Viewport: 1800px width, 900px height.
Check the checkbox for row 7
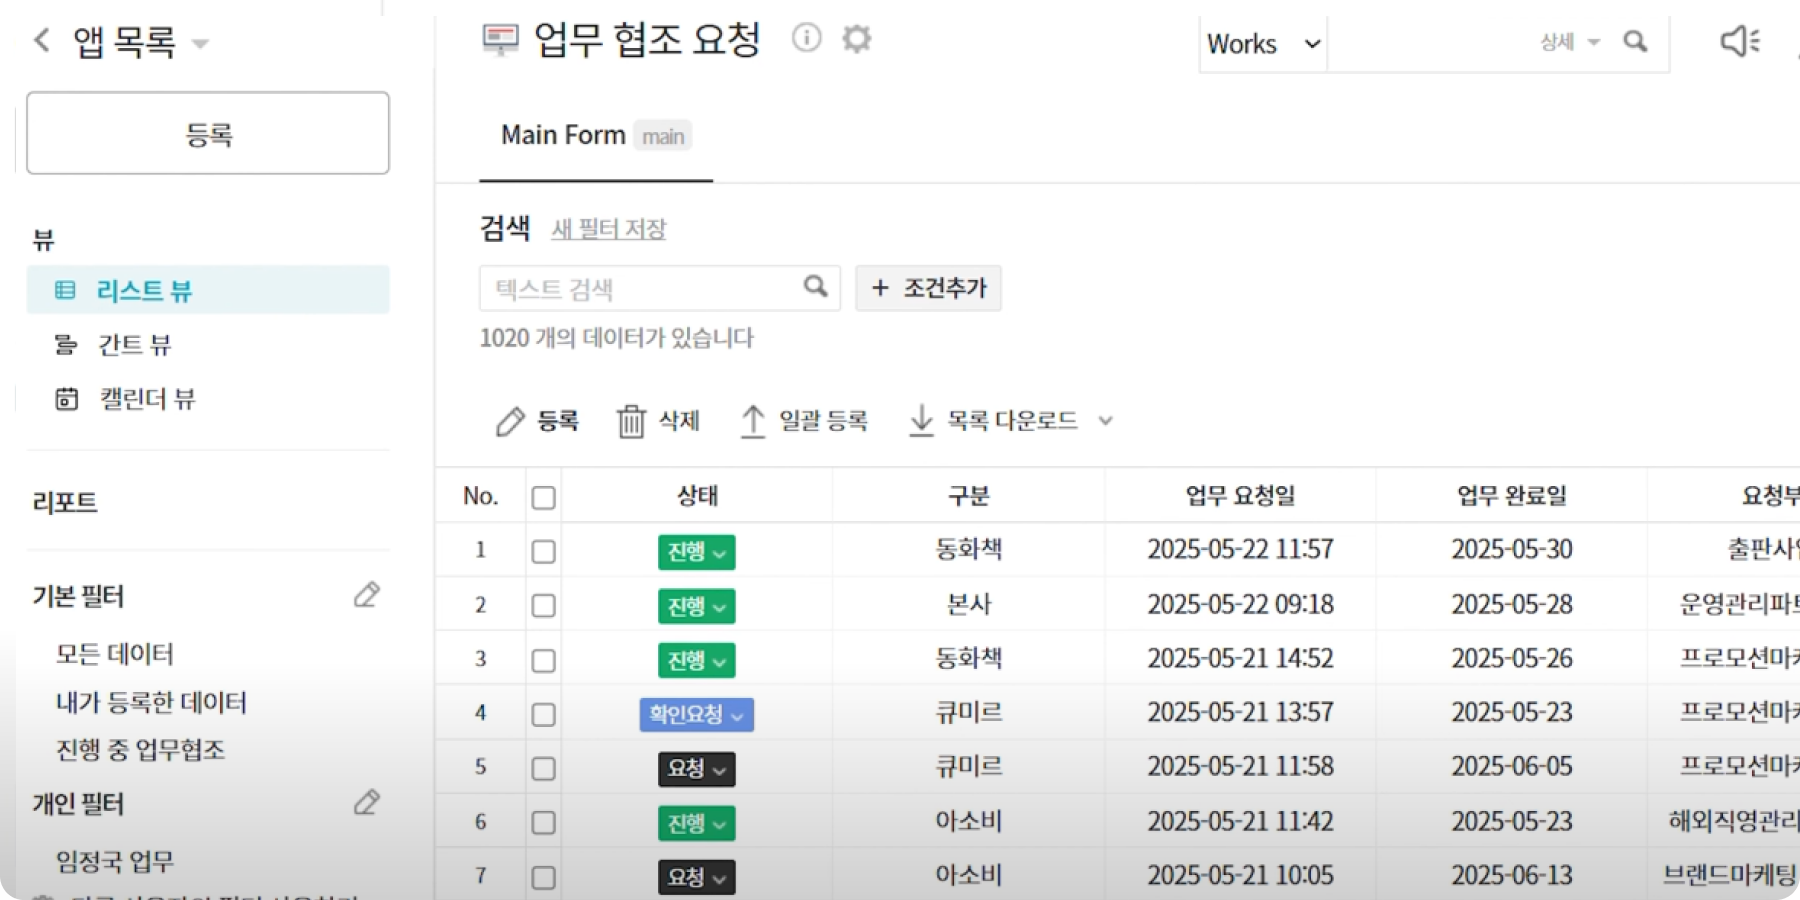coord(543,877)
